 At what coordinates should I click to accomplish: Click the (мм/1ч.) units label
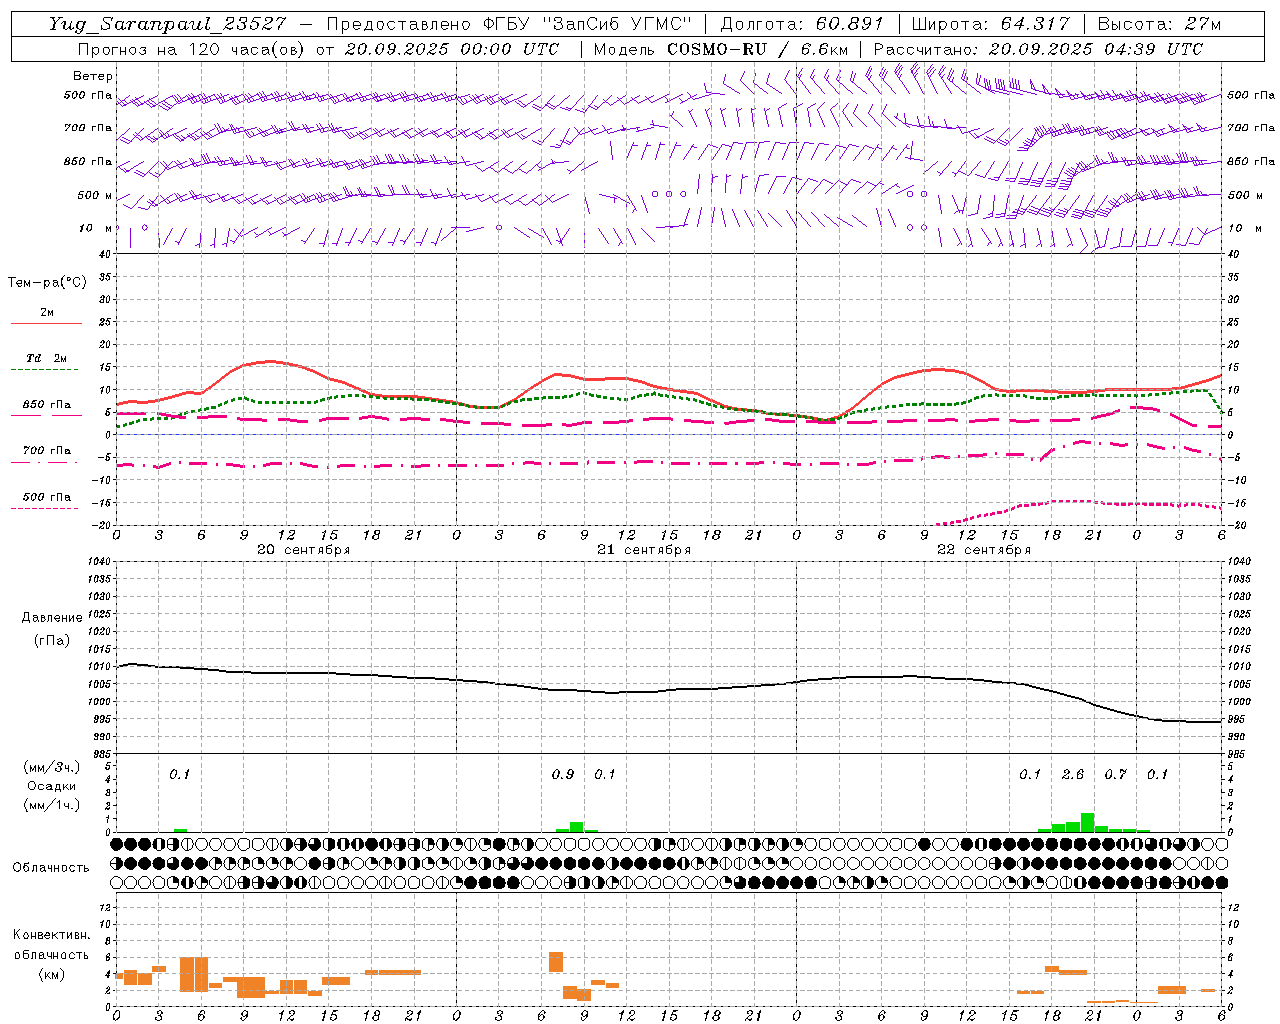click(x=52, y=805)
